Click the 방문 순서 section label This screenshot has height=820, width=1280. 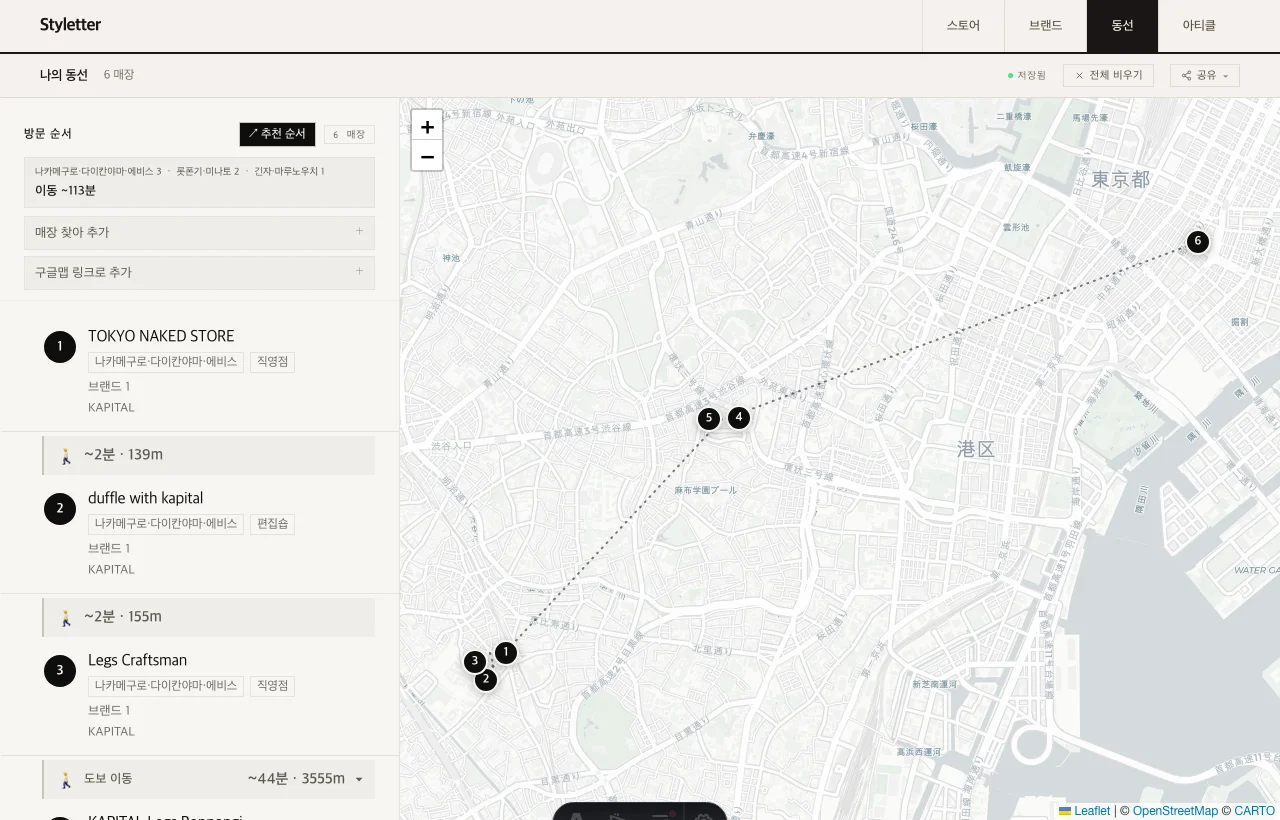coord(48,134)
